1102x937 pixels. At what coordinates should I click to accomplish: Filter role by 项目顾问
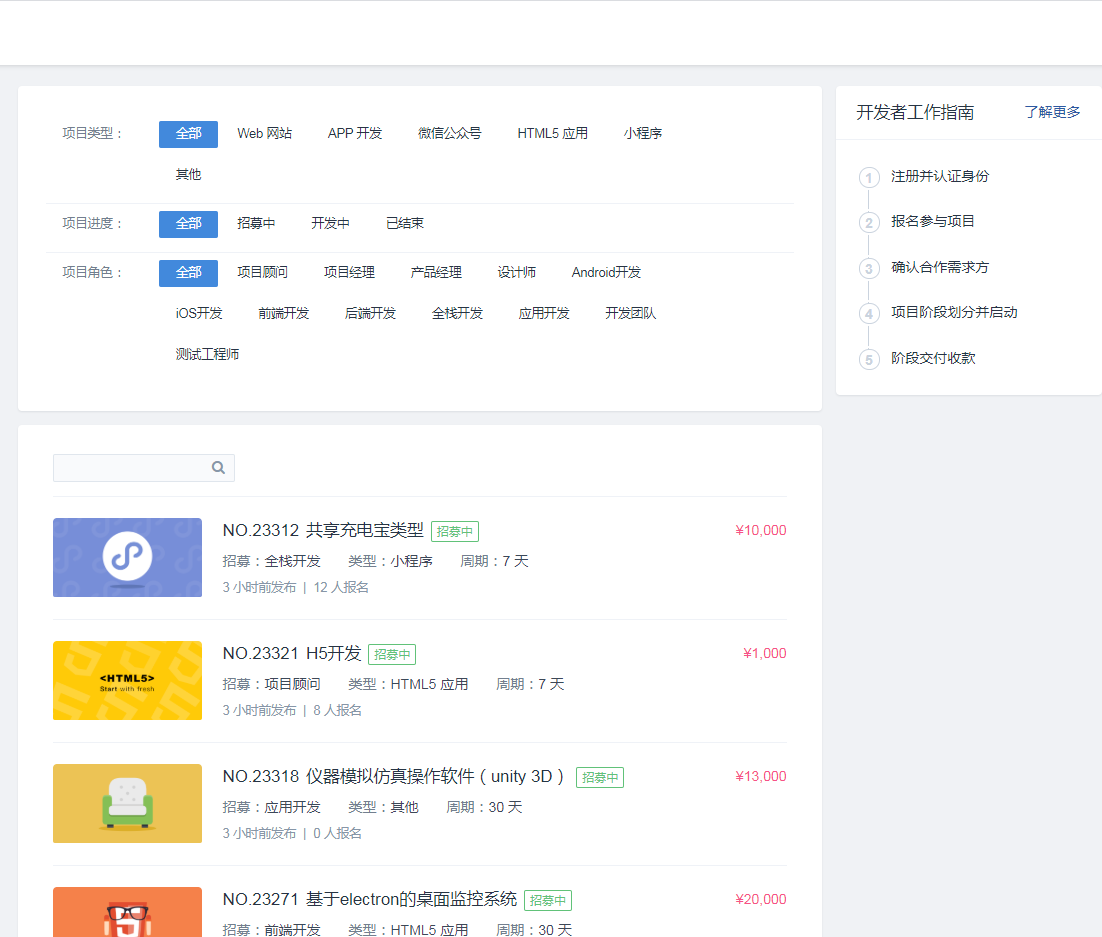click(263, 273)
